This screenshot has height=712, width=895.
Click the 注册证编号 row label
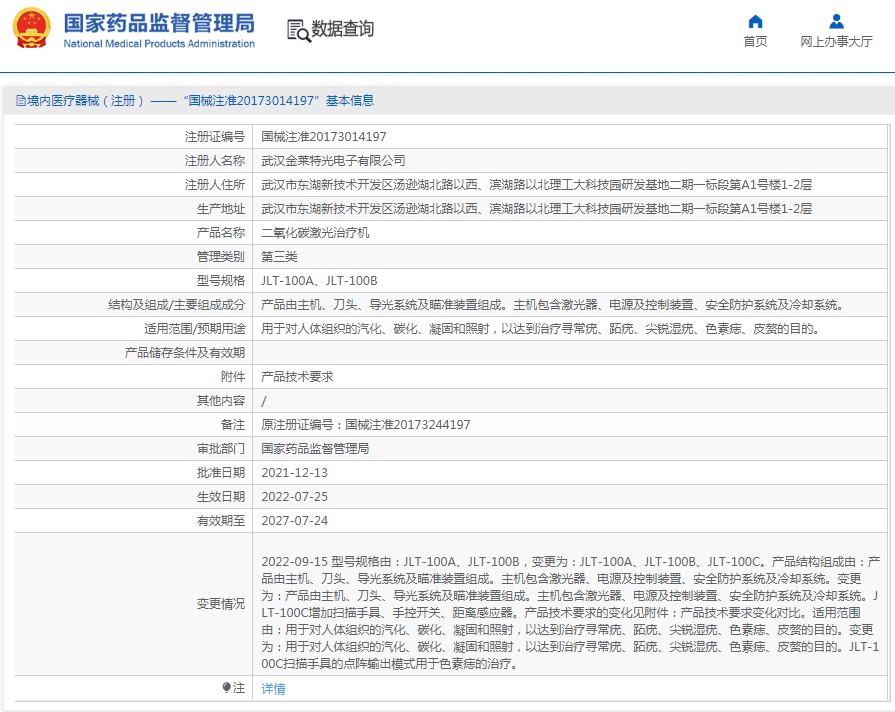point(215,137)
